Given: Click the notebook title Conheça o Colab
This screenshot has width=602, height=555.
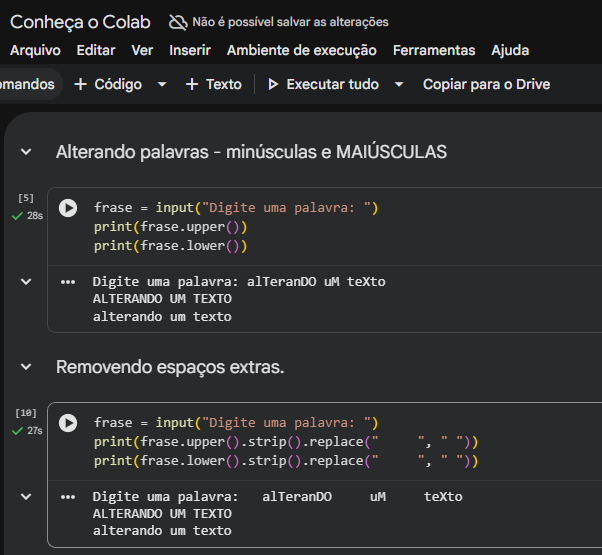Looking at the screenshot, I should [80, 22].
